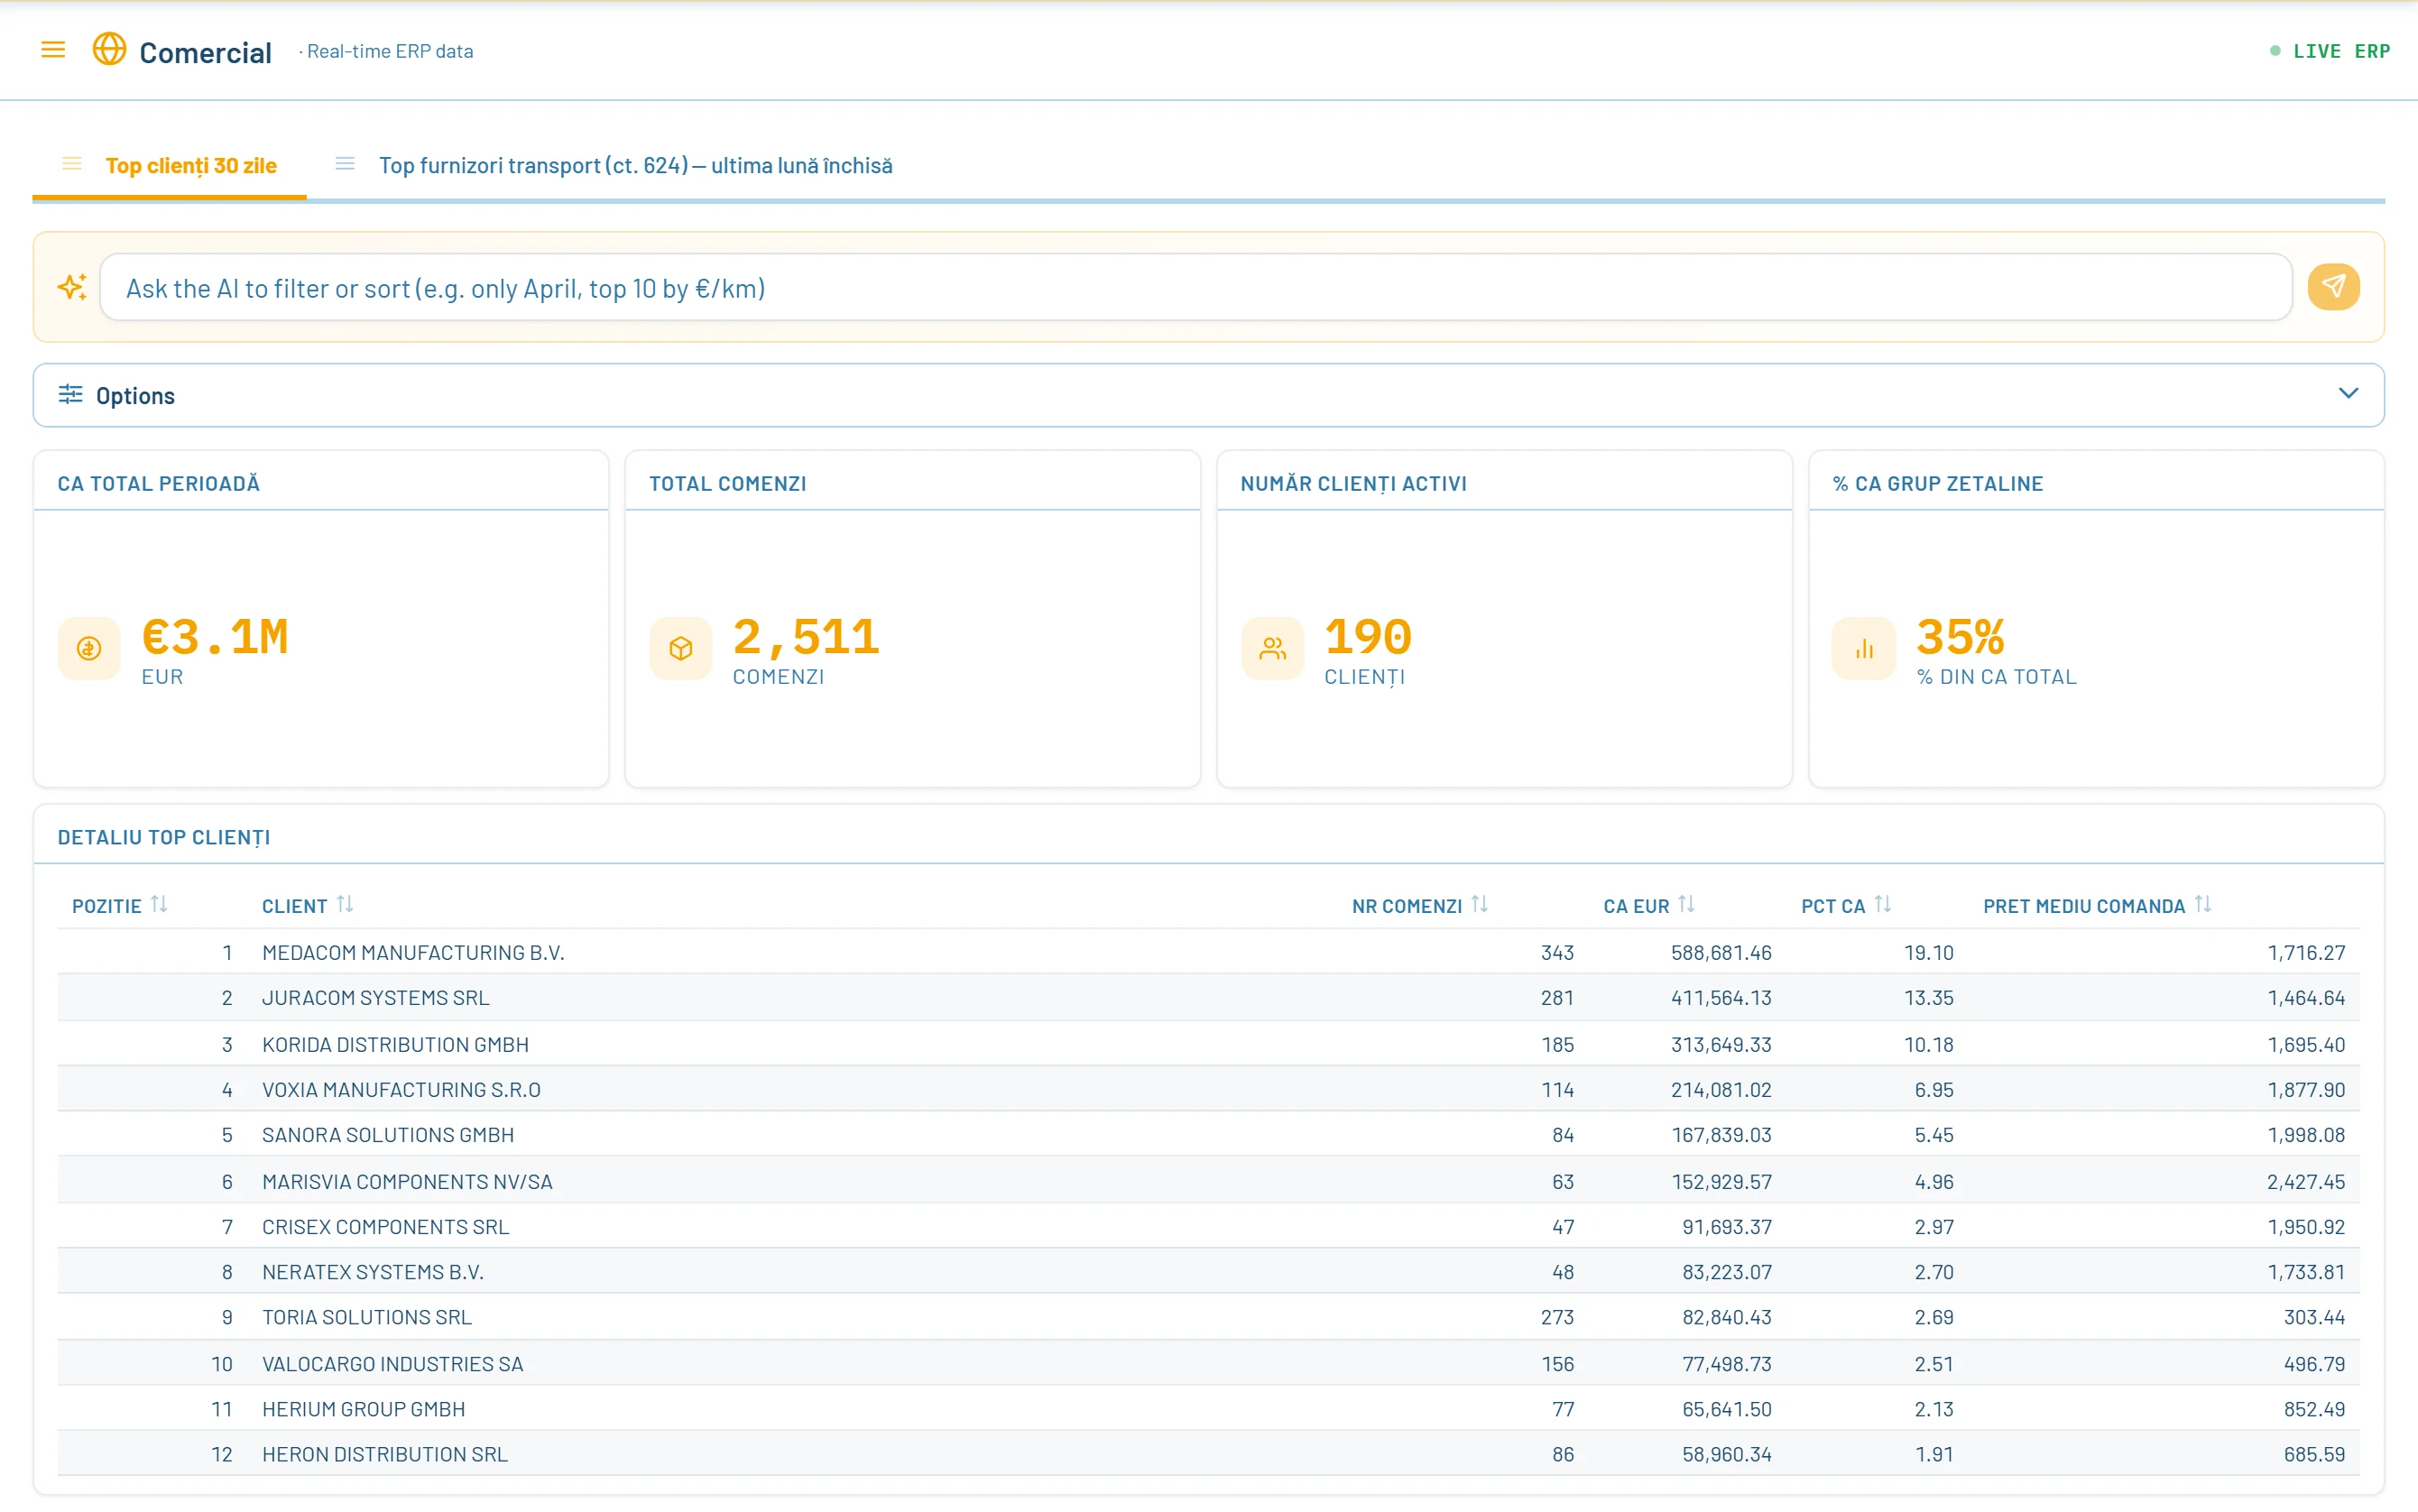The width and height of the screenshot is (2418, 1512).
Task: Click the 190 clienți value
Action: pos(1368,637)
